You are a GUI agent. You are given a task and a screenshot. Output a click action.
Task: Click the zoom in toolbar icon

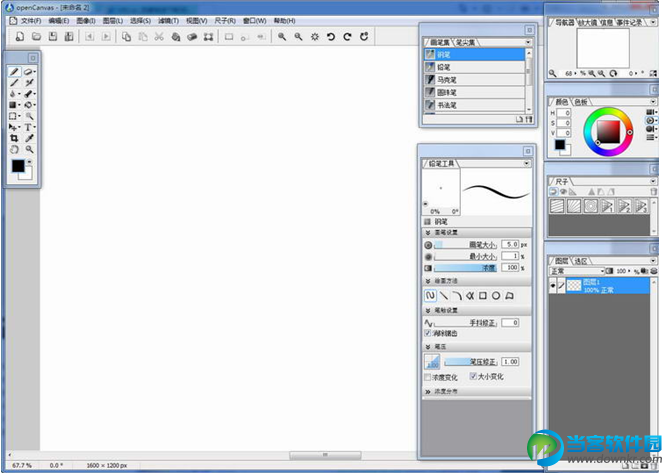pos(282,37)
